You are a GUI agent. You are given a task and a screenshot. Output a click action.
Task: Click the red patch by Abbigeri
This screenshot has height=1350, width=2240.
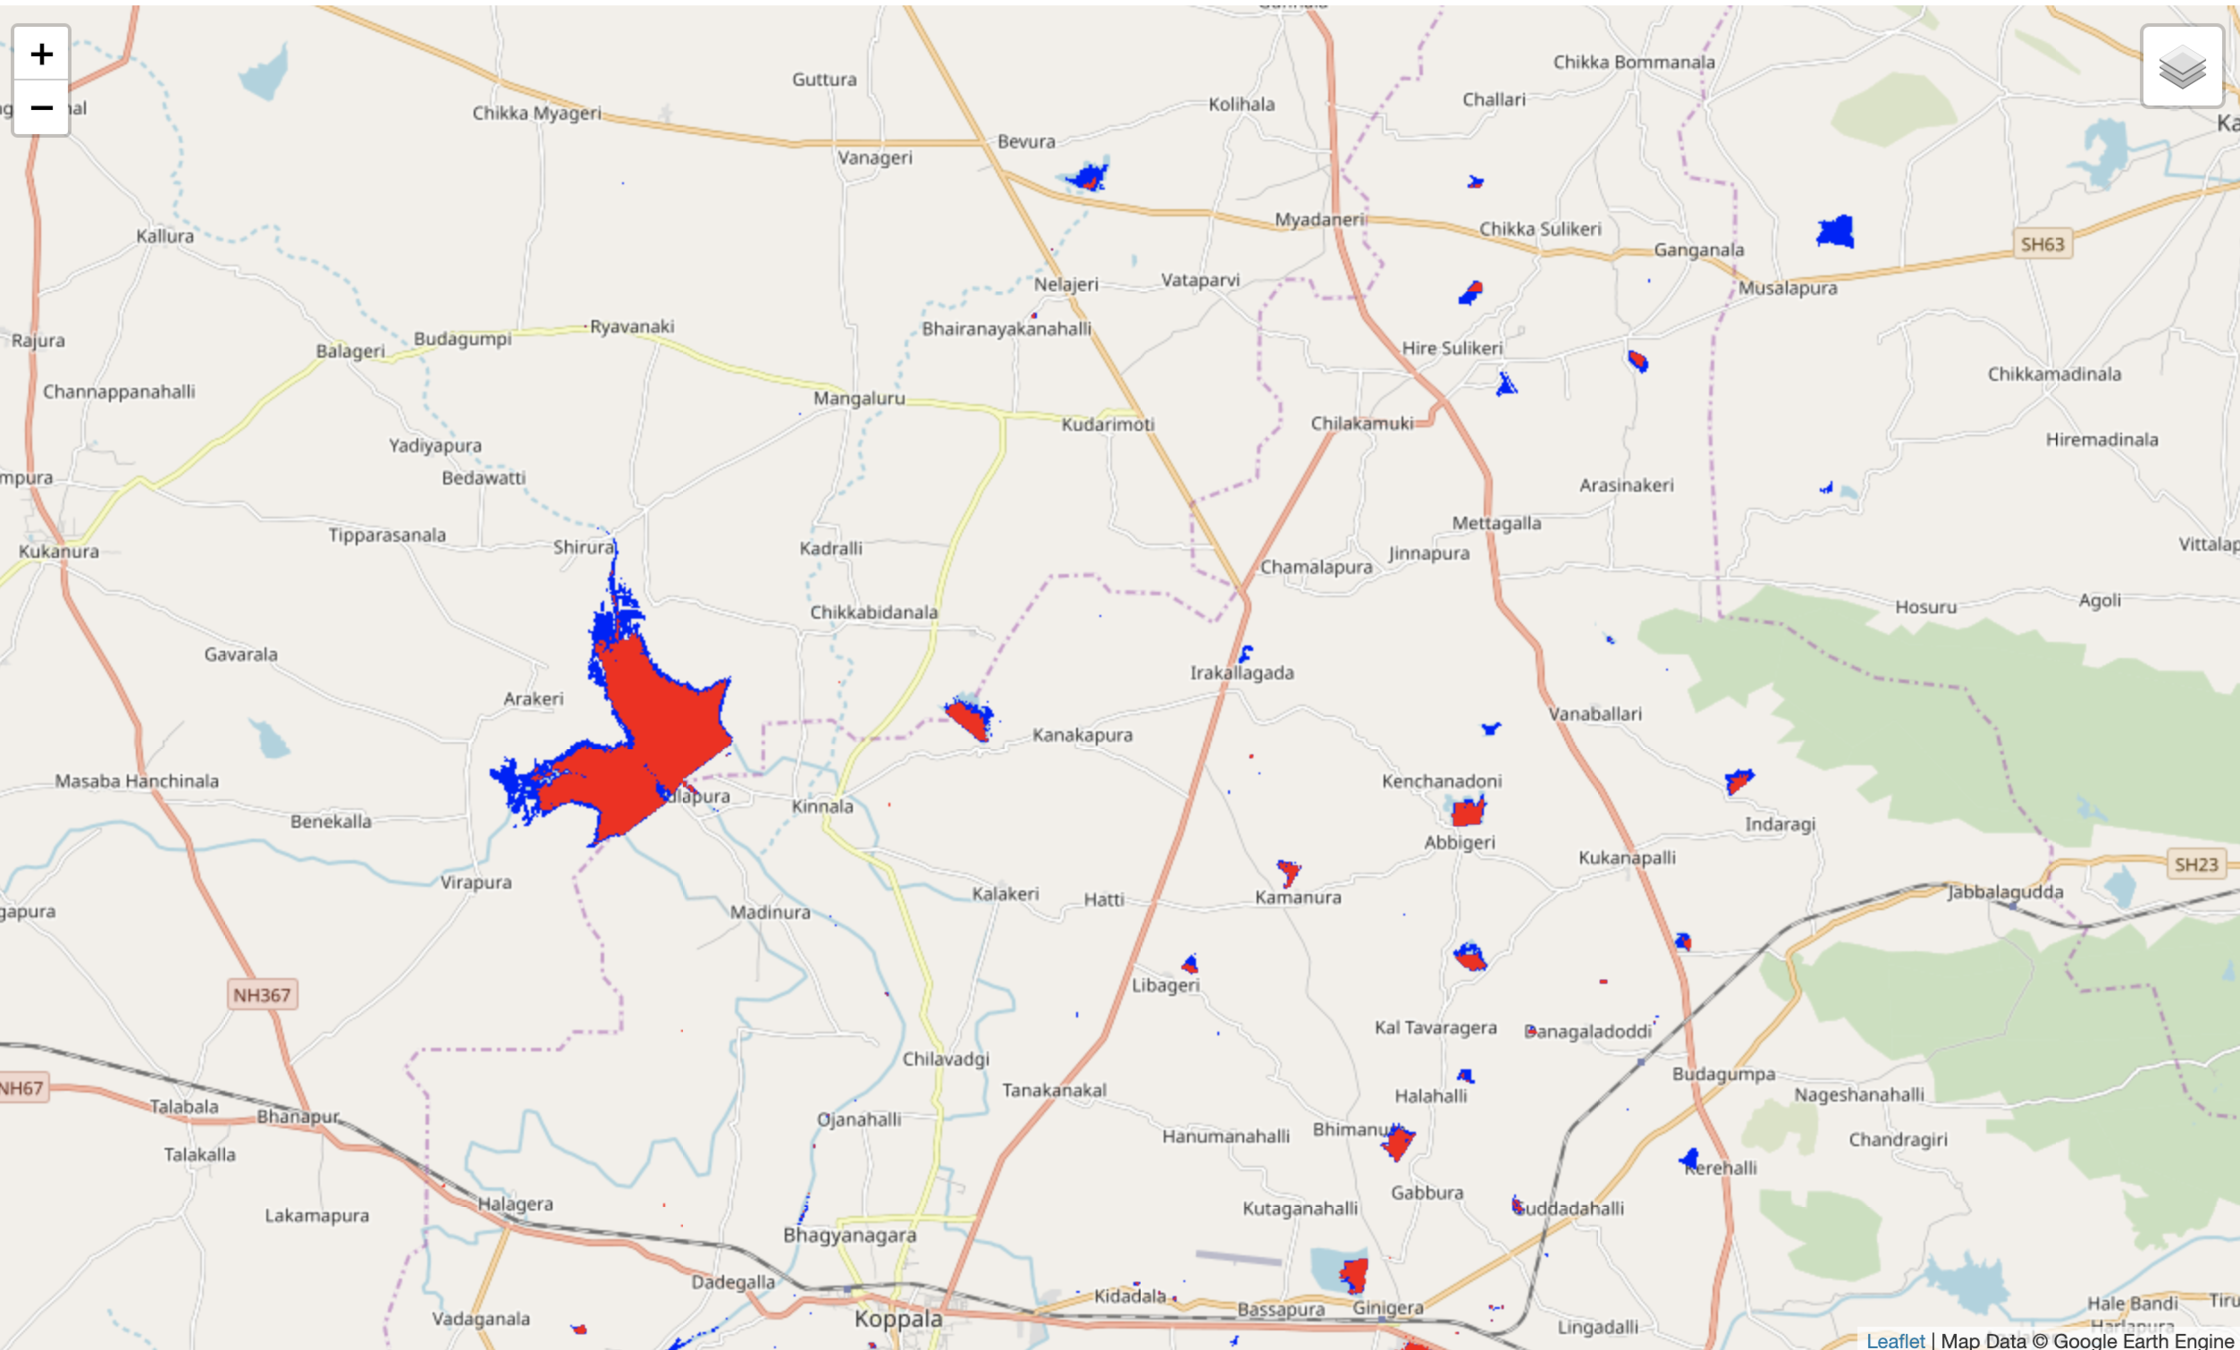click(x=1467, y=812)
